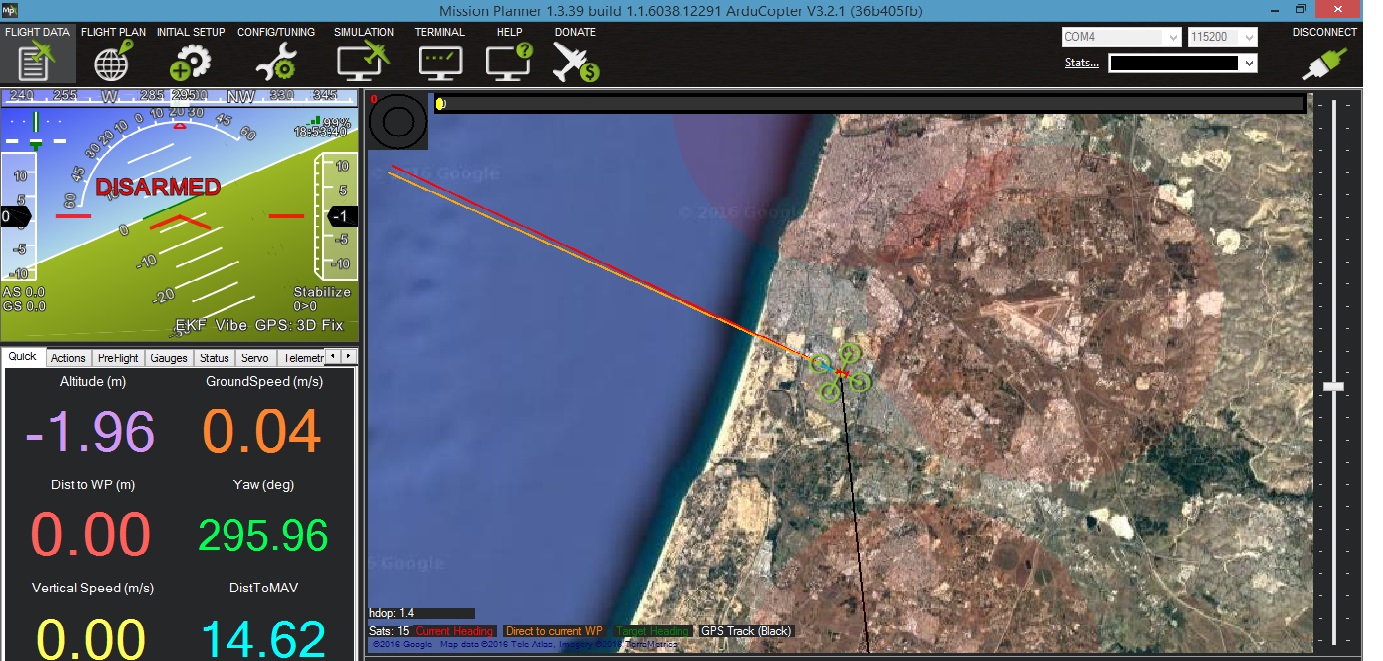
Task: Click the quadcopter marker on the map
Action: [x=840, y=373]
